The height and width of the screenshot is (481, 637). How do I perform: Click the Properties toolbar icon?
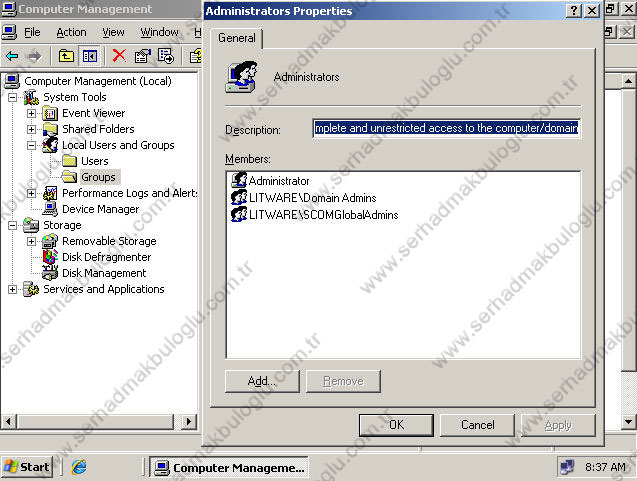point(143,56)
